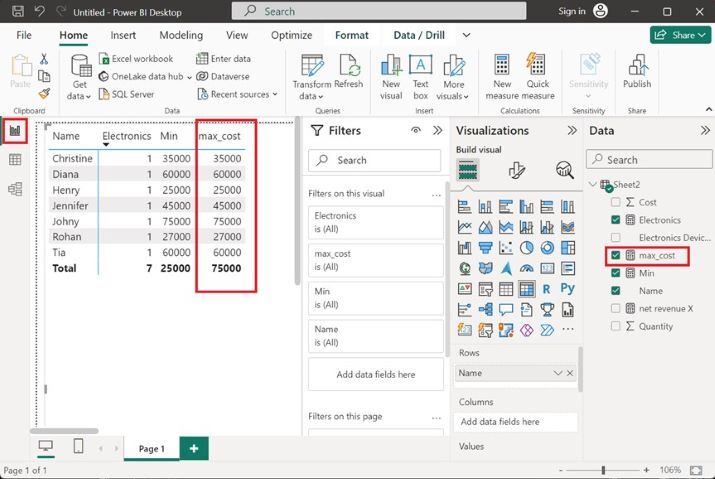Select the Pie chart visualization
Image resolution: width=715 pixels, height=479 pixels.
click(527, 247)
